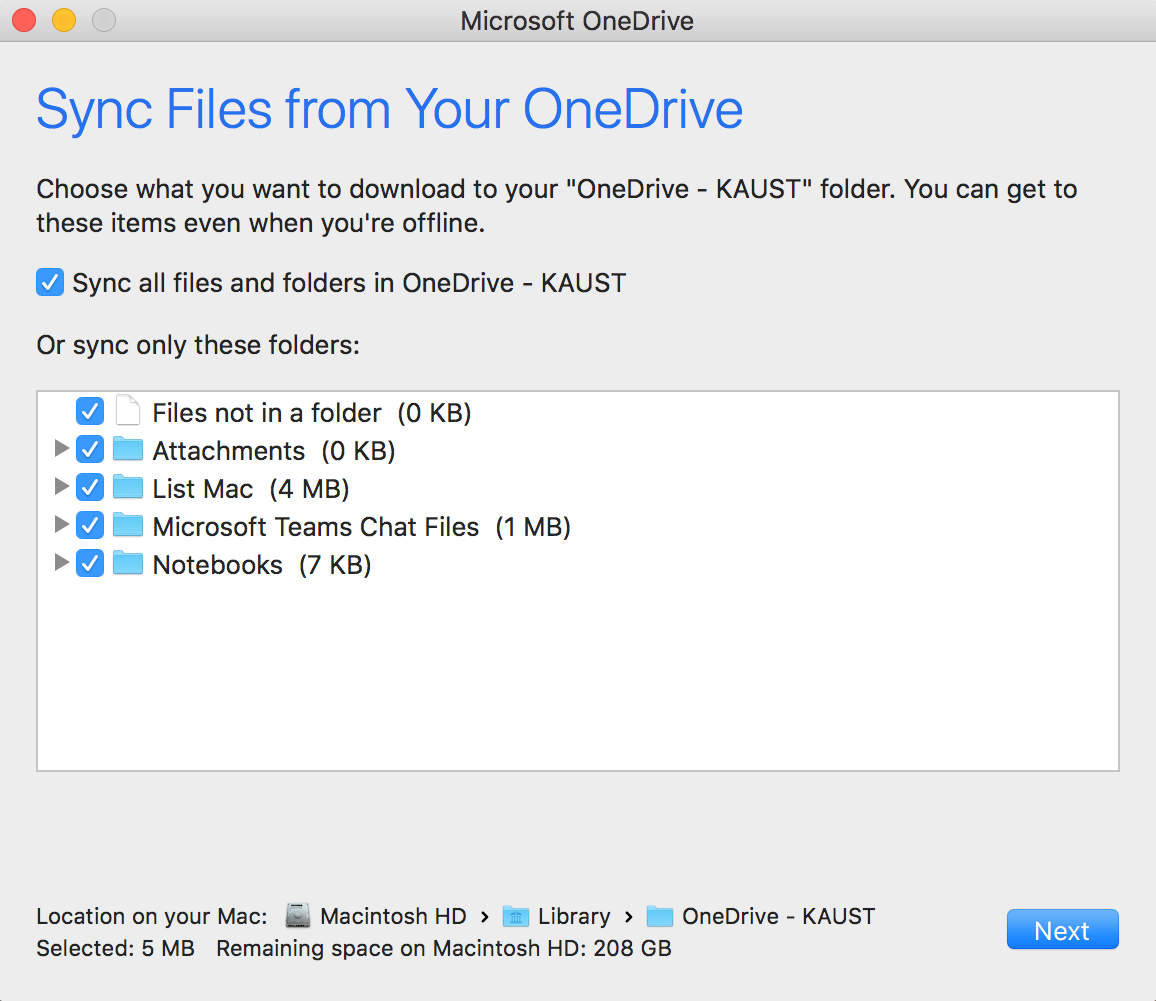Click the Attachments folder icon
This screenshot has width=1156, height=1001.
(x=128, y=449)
